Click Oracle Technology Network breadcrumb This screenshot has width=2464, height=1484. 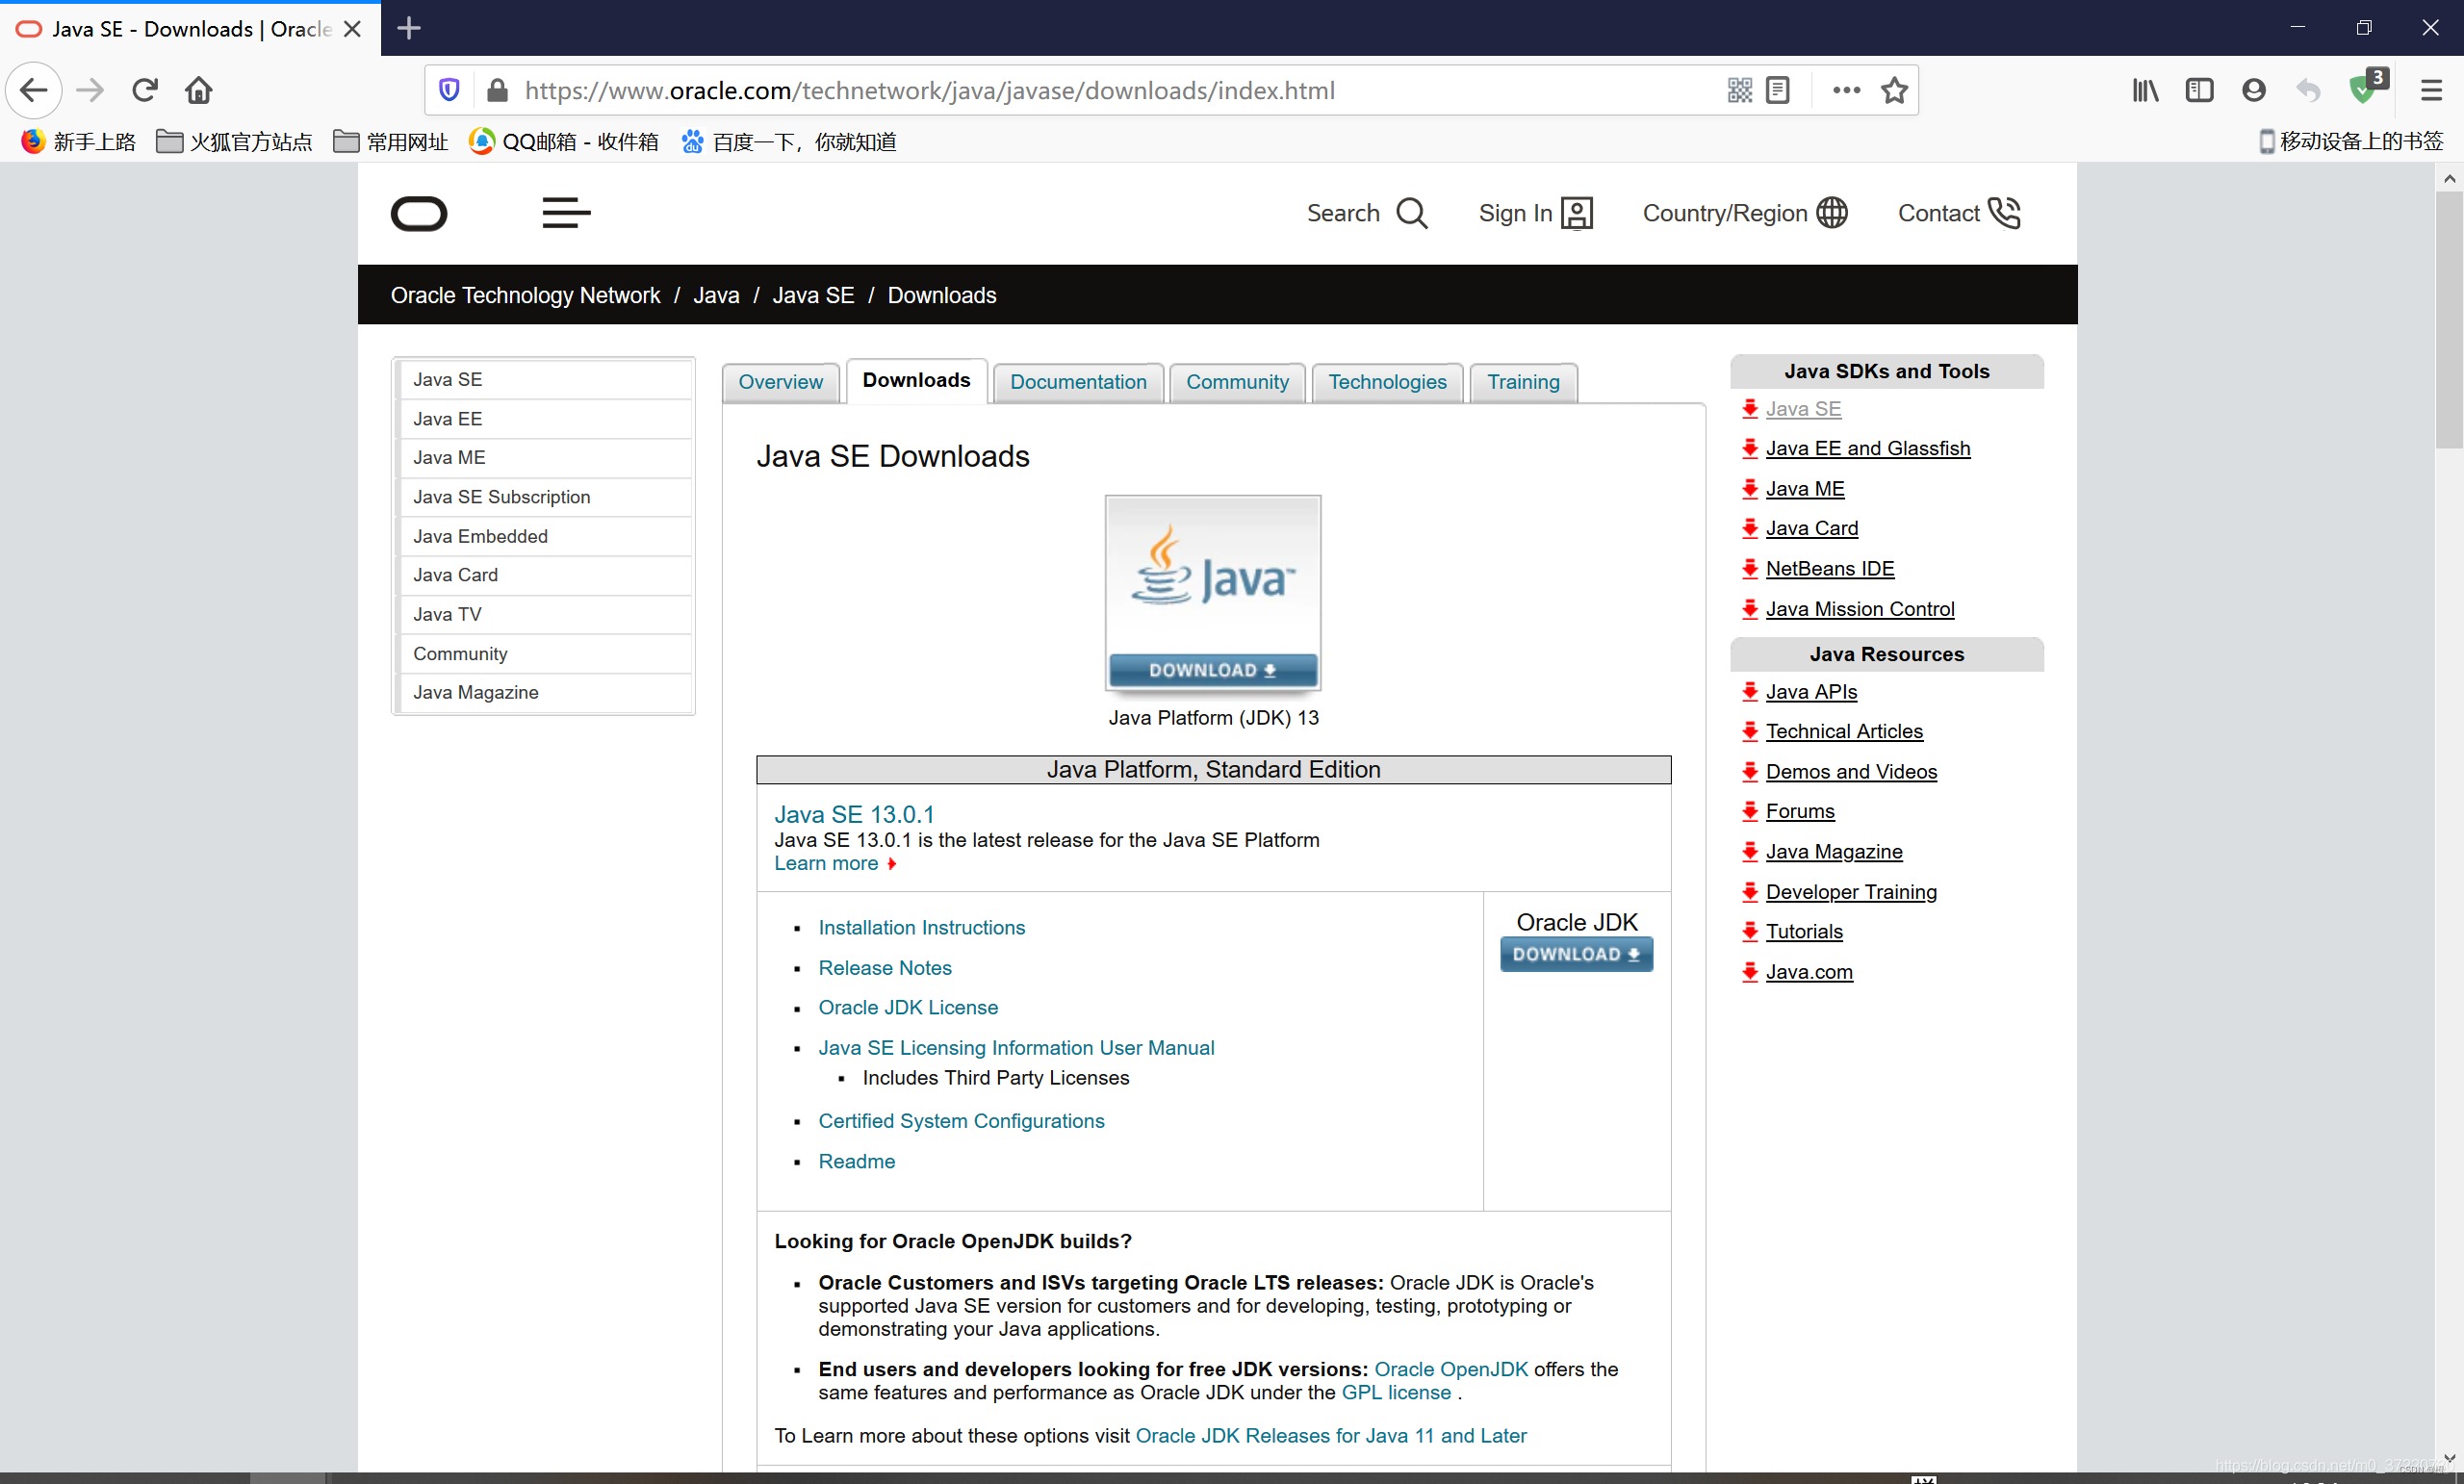(x=525, y=295)
